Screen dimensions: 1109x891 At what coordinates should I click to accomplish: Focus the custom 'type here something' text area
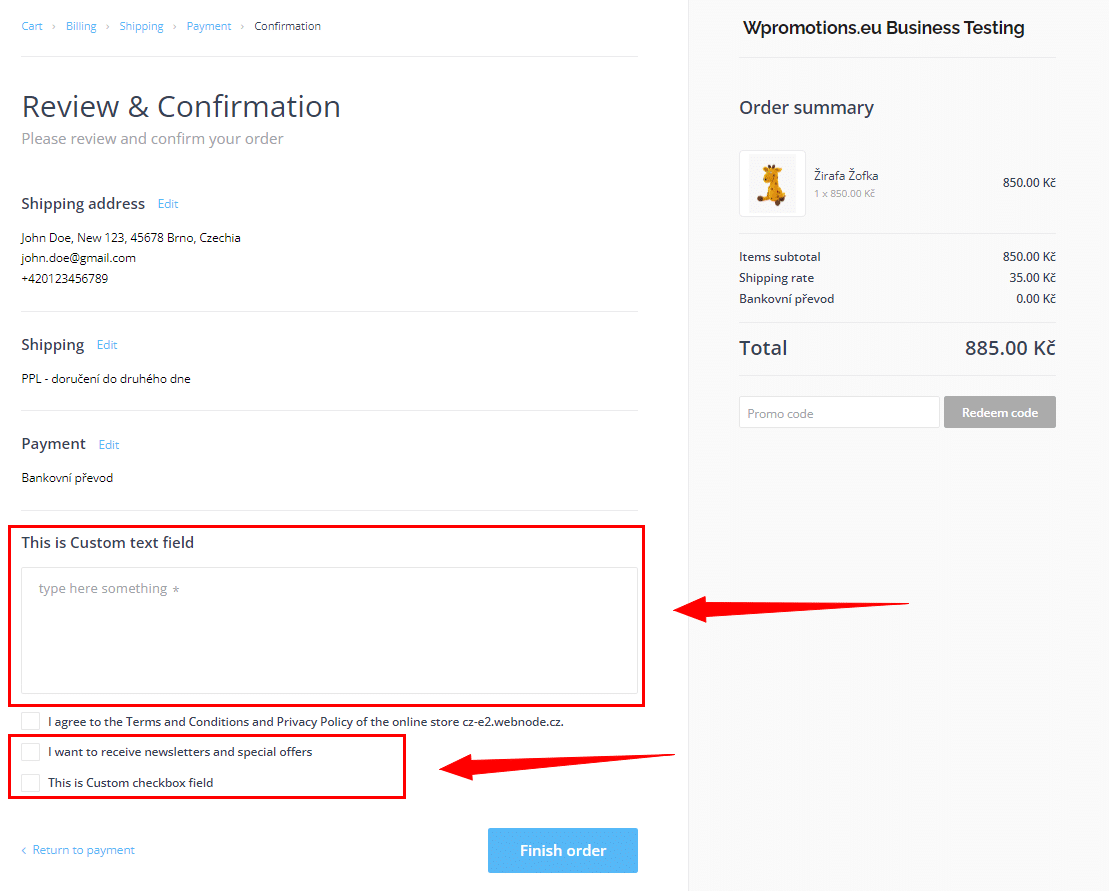(x=329, y=630)
